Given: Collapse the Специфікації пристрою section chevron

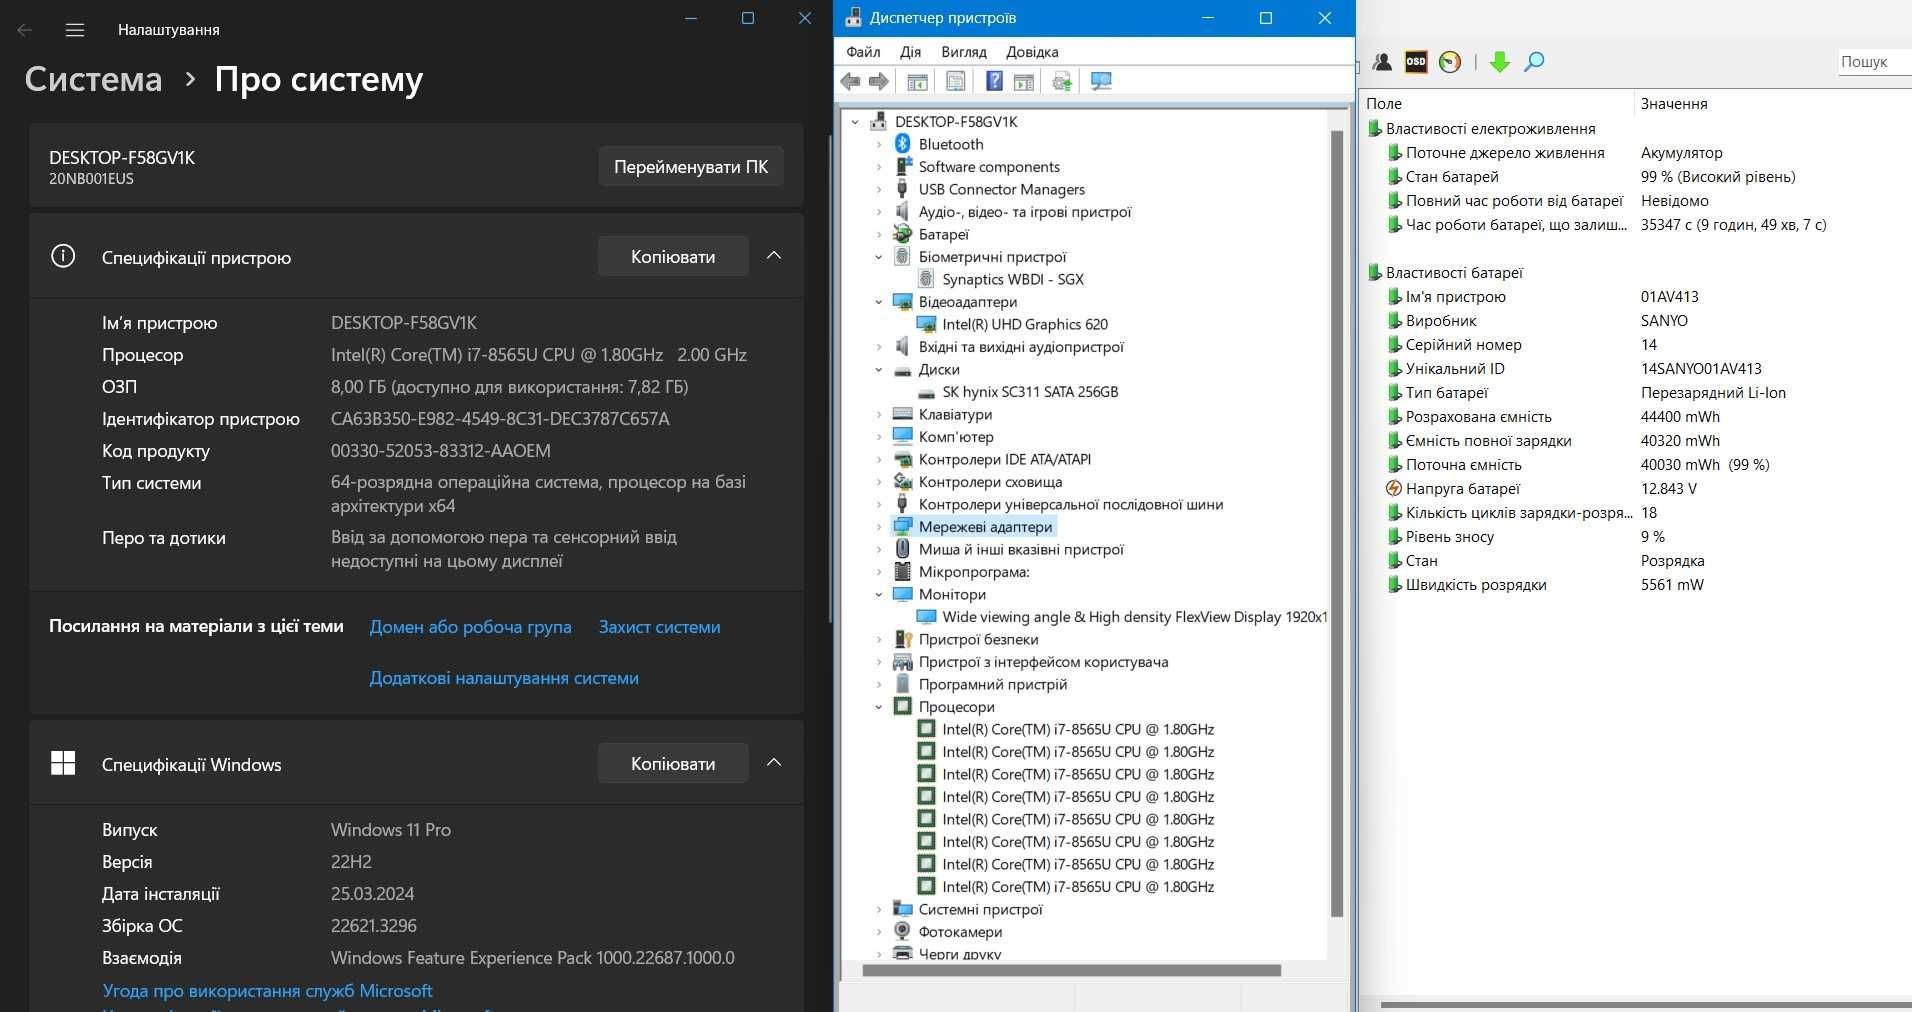Looking at the screenshot, I should coord(774,256).
